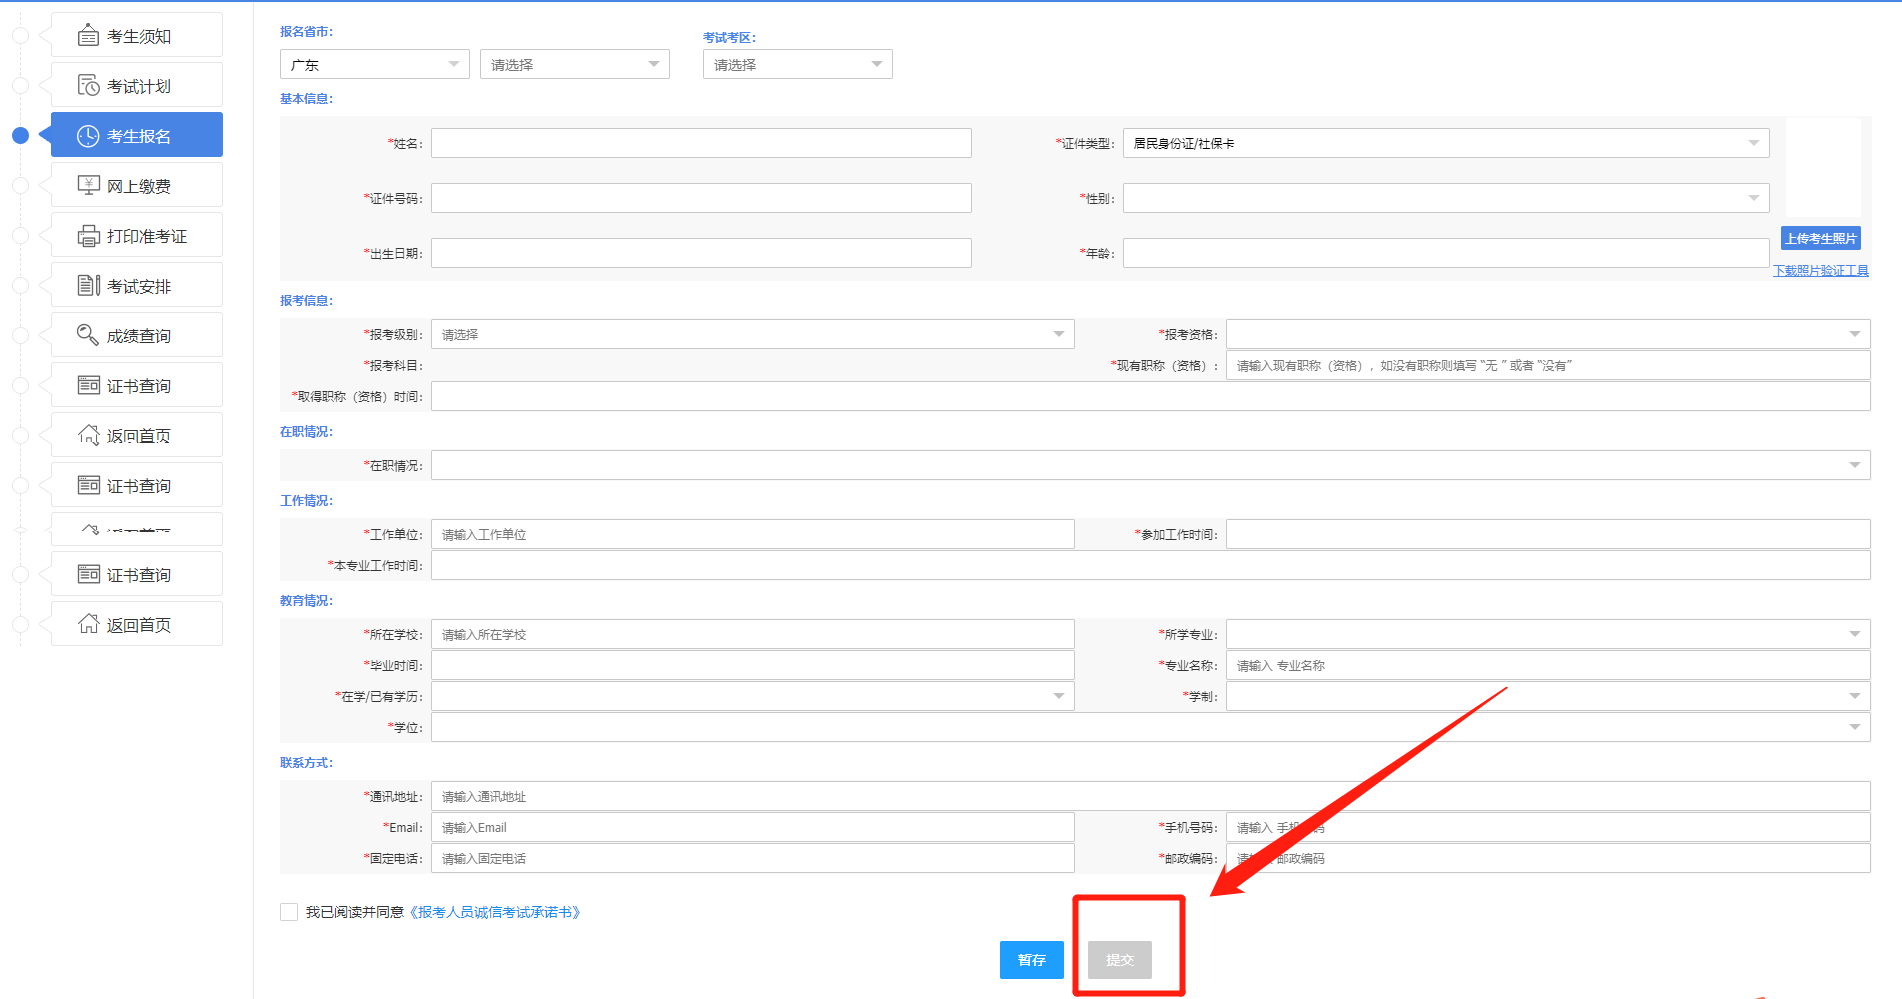The width and height of the screenshot is (1902, 999).
Task: Click the 本专业工作时间 input field
Action: (1151, 565)
